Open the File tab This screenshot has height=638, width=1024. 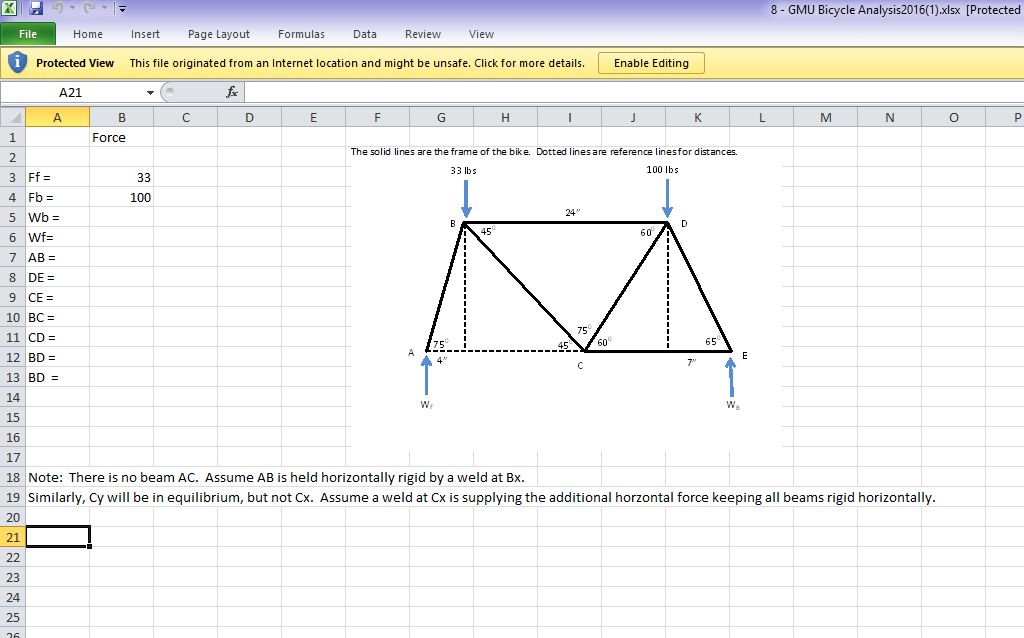[28, 34]
